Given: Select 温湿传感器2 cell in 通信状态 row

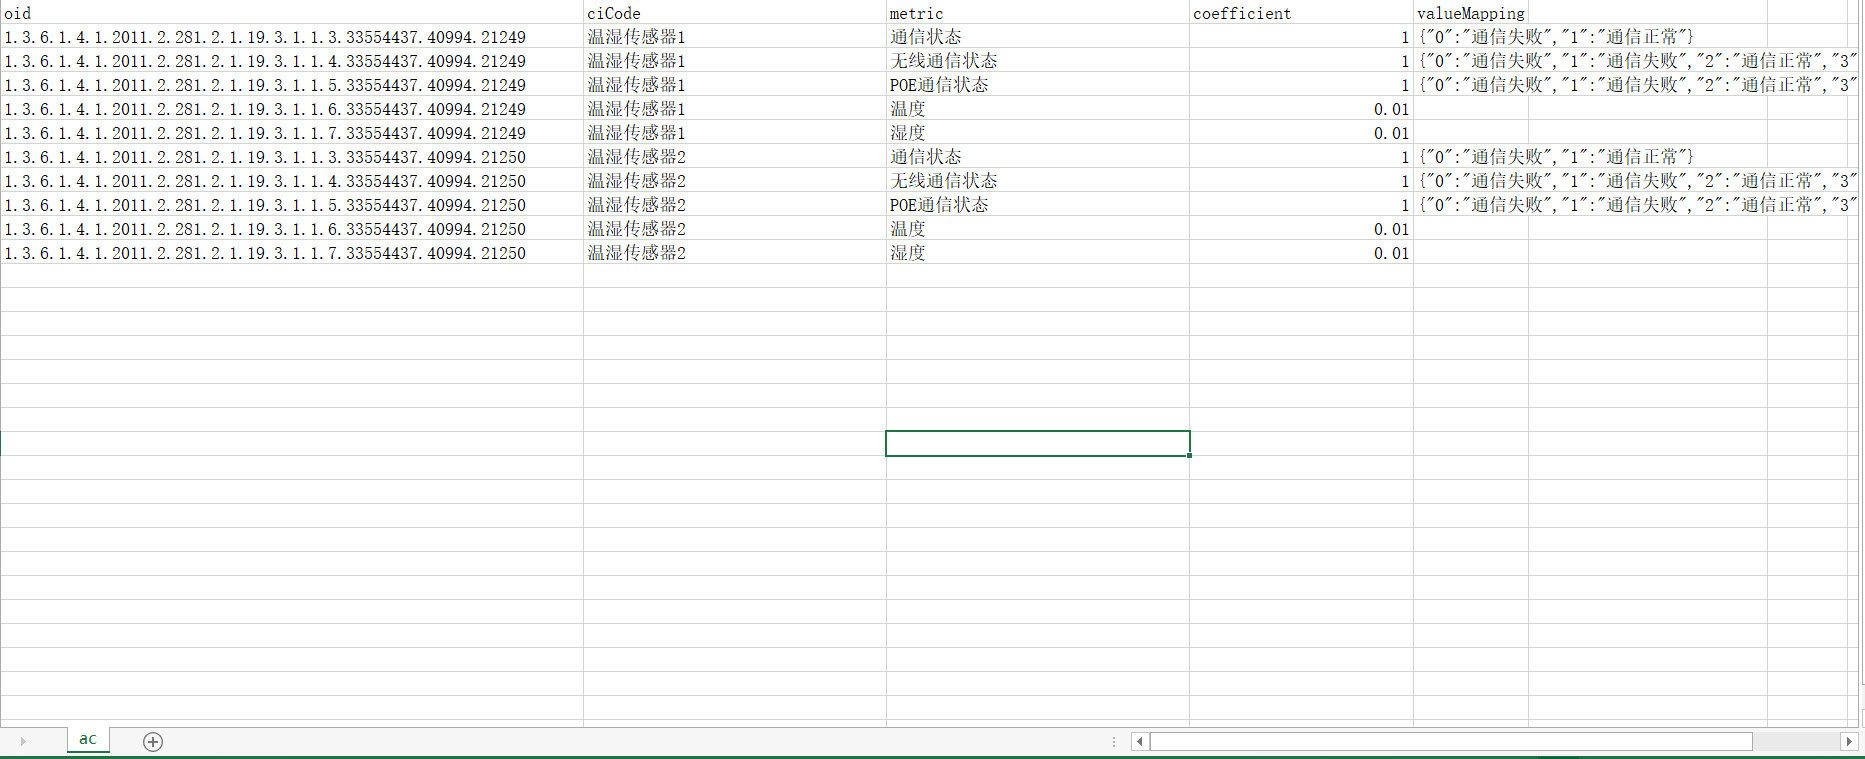Looking at the screenshot, I should coord(735,157).
